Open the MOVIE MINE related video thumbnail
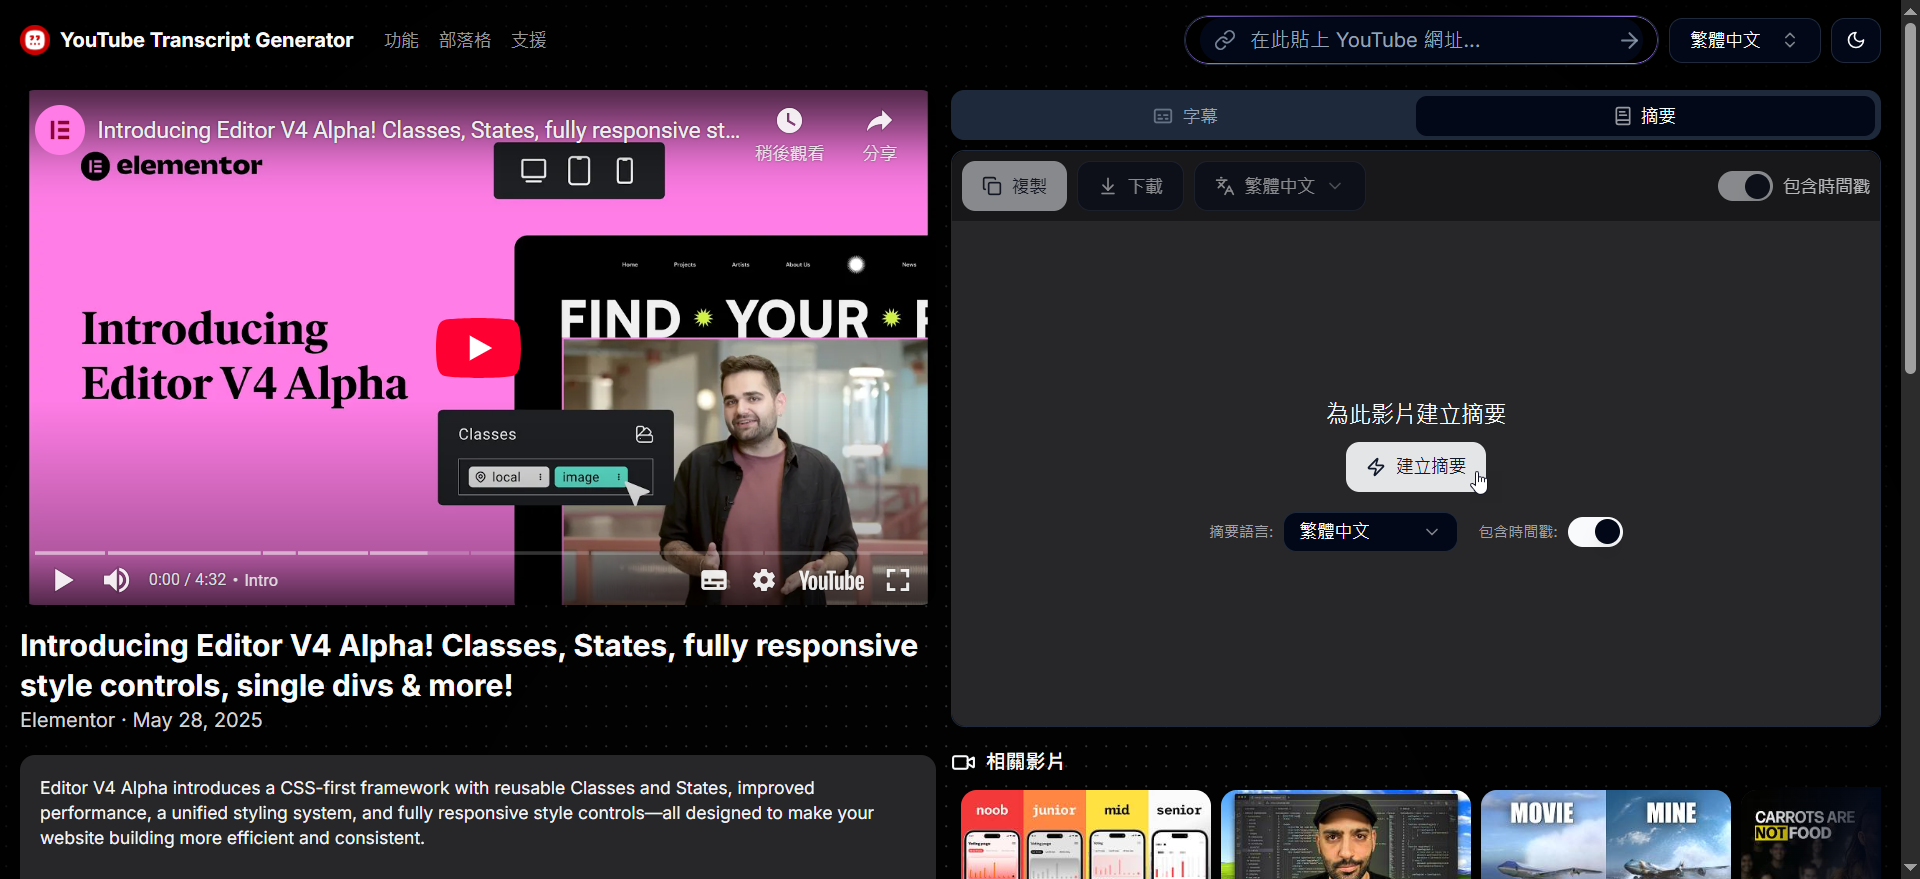1920x879 pixels. point(1606,834)
